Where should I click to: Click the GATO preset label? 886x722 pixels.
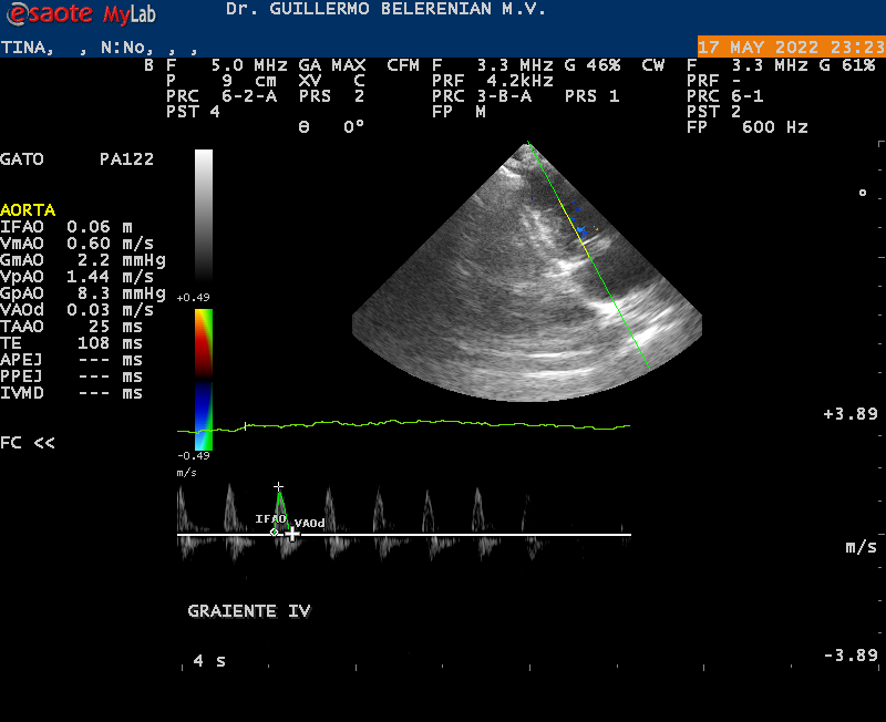pos(22,159)
